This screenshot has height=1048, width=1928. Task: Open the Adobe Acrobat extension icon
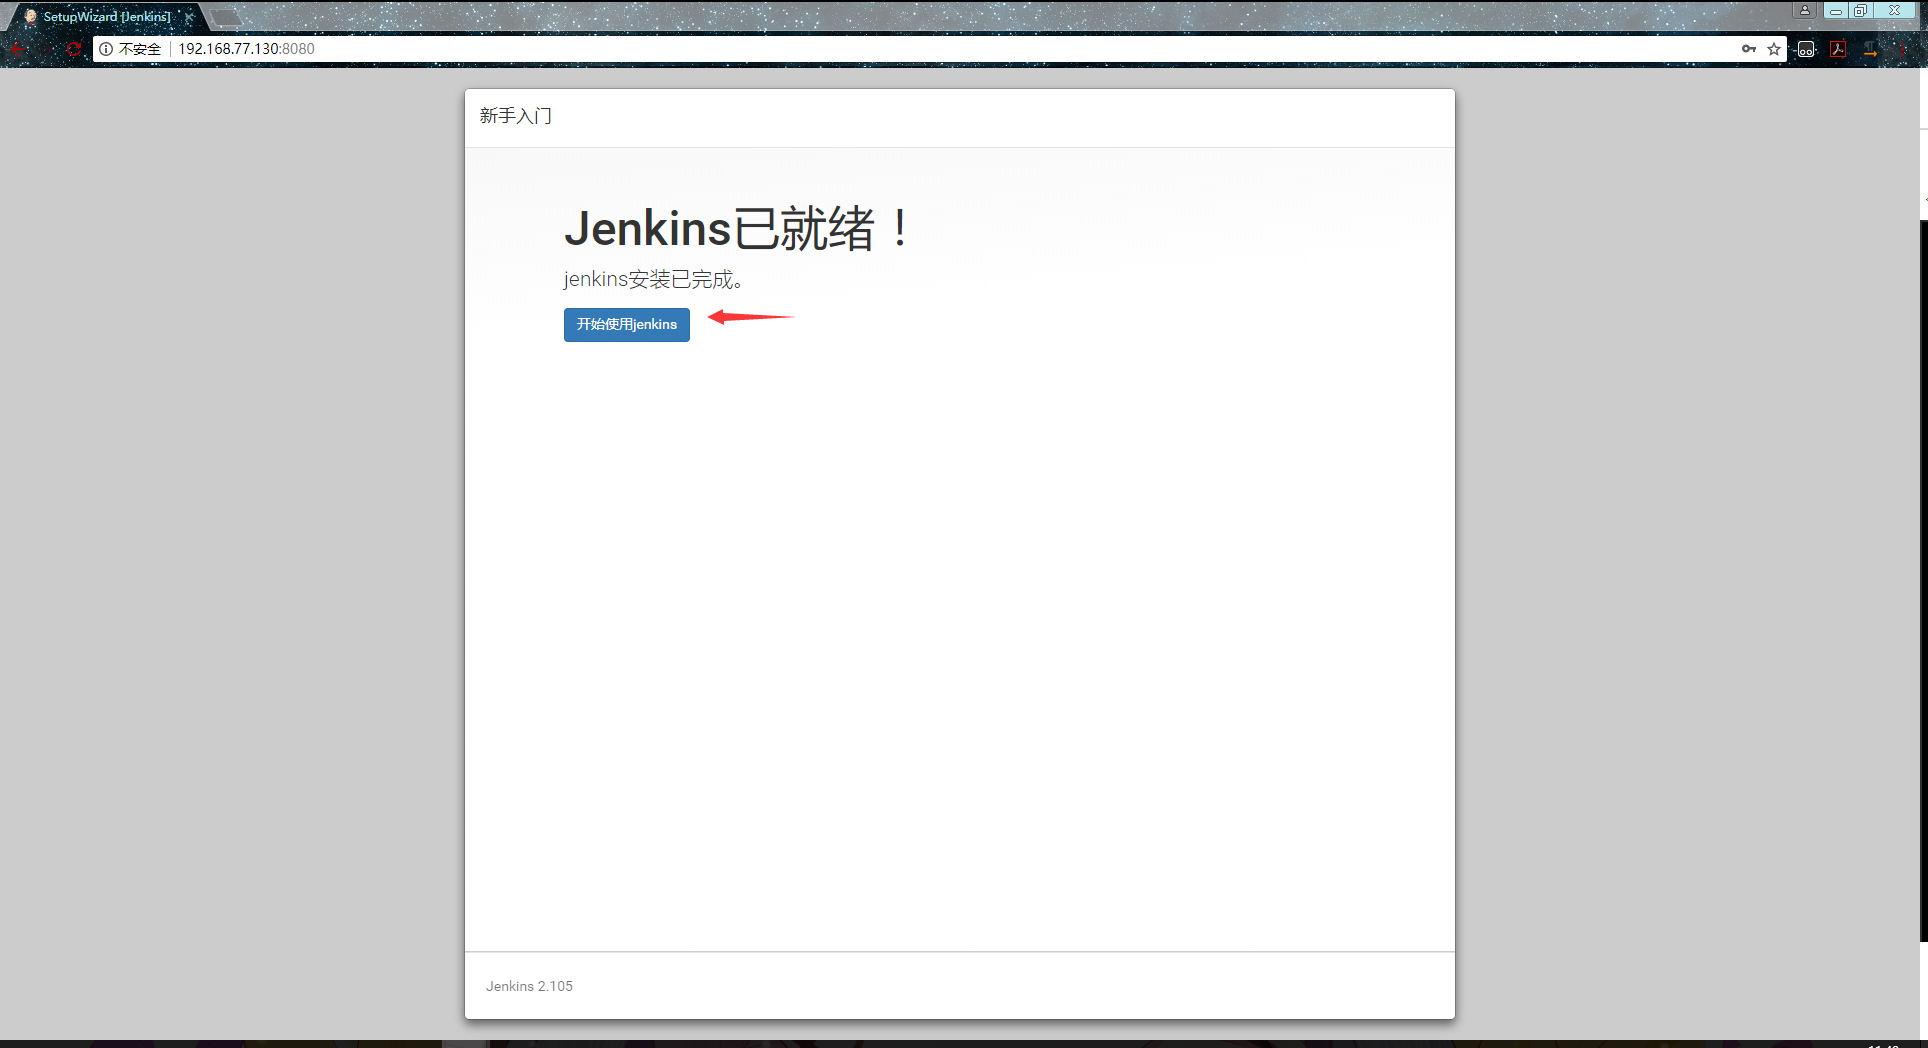(1838, 49)
